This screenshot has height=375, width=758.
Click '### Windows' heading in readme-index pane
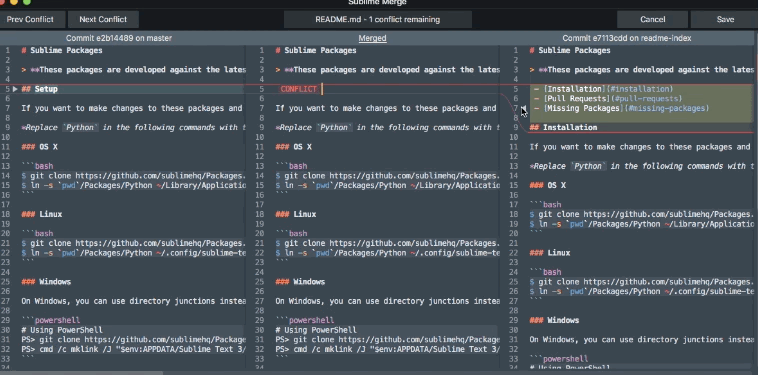pos(554,320)
